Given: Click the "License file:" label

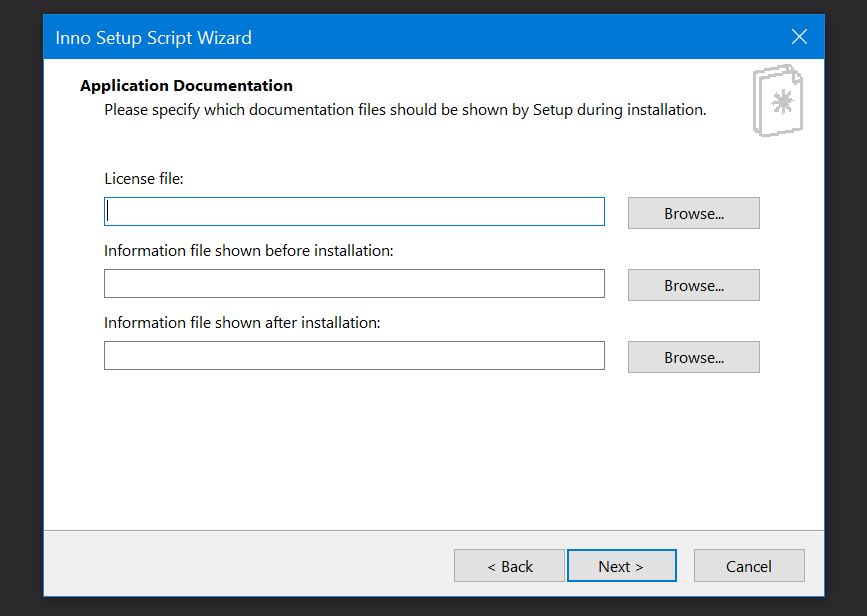Looking at the screenshot, I should click(144, 179).
